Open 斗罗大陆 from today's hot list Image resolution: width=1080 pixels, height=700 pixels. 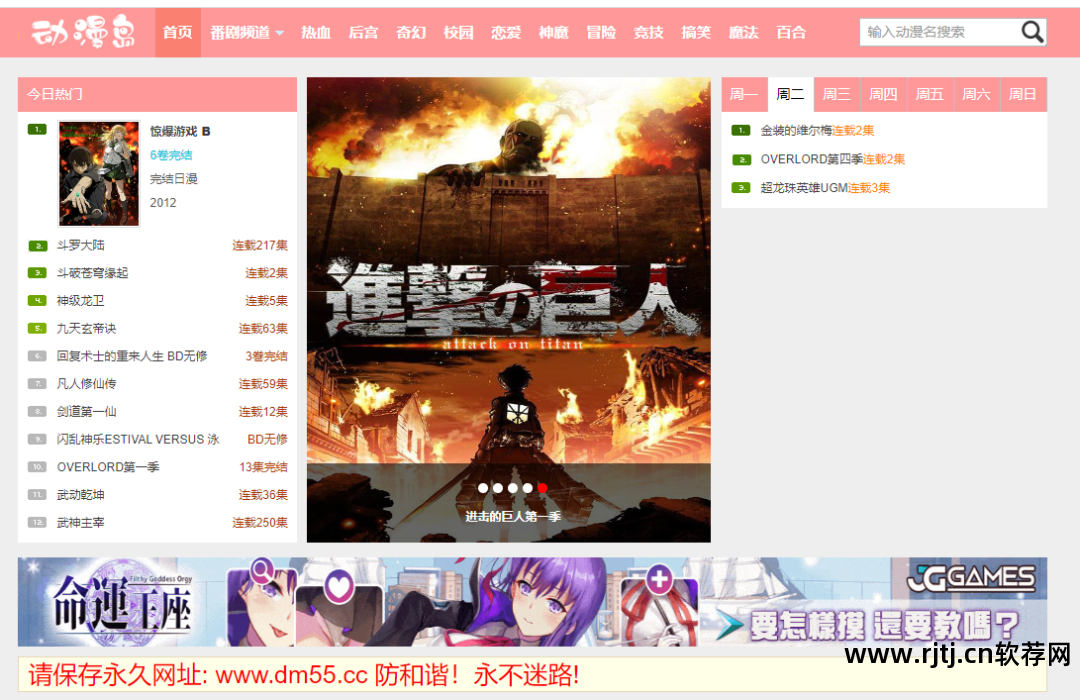81,245
